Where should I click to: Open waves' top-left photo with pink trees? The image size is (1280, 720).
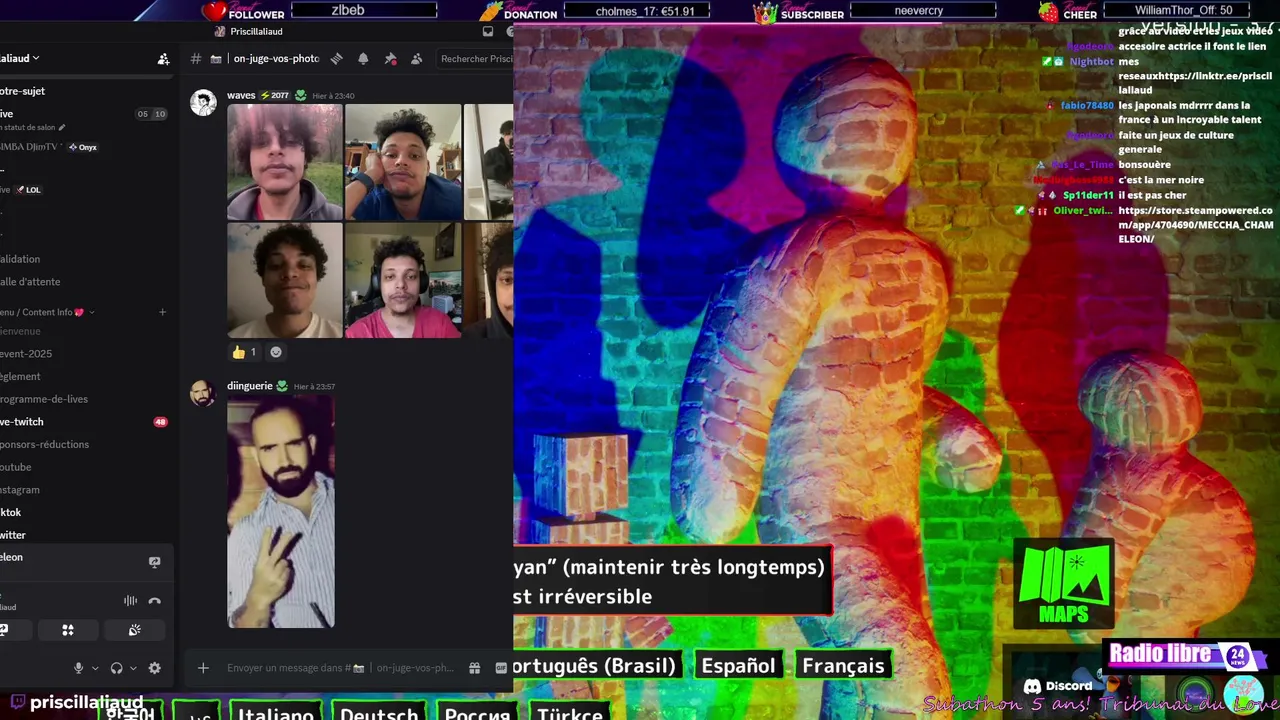[x=285, y=162]
